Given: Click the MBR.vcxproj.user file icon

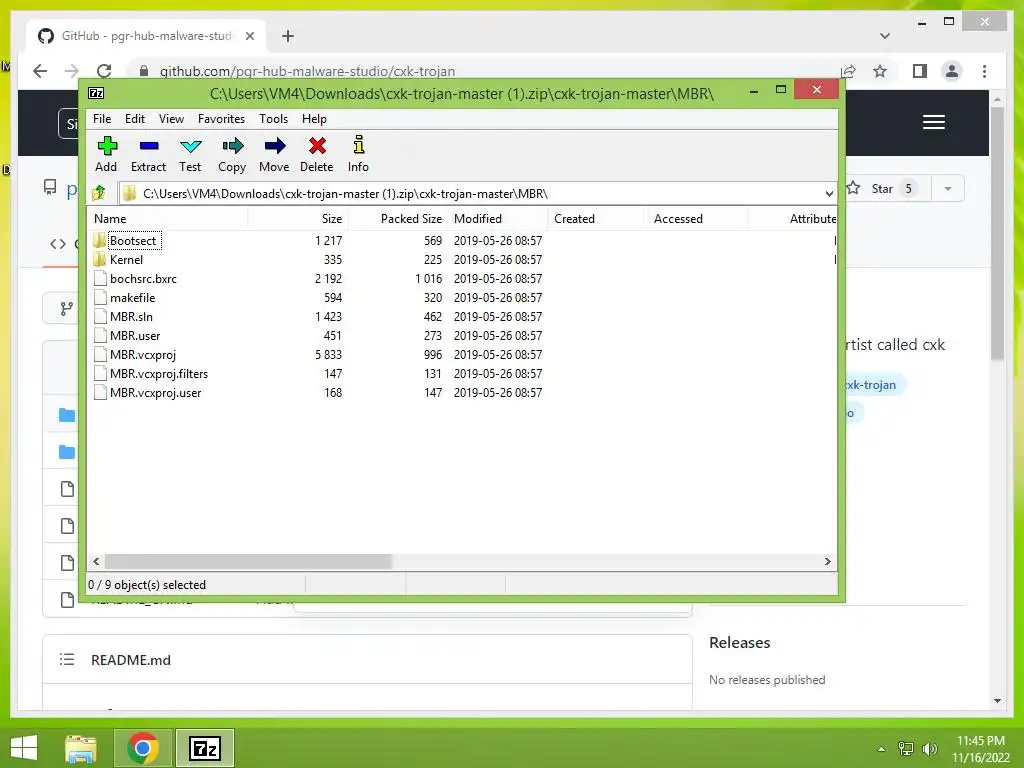Looking at the screenshot, I should click(100, 392).
